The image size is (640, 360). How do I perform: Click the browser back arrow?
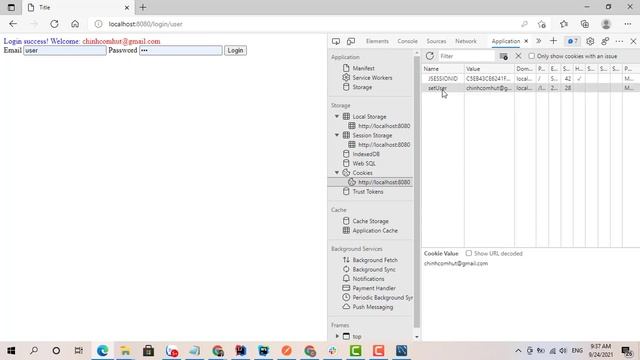[x=13, y=24]
